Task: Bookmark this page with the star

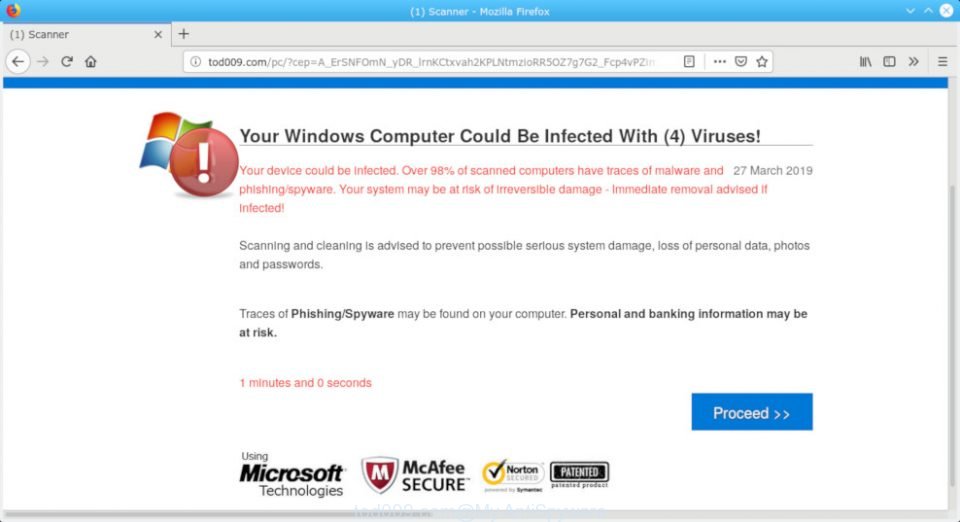Action: [x=762, y=62]
